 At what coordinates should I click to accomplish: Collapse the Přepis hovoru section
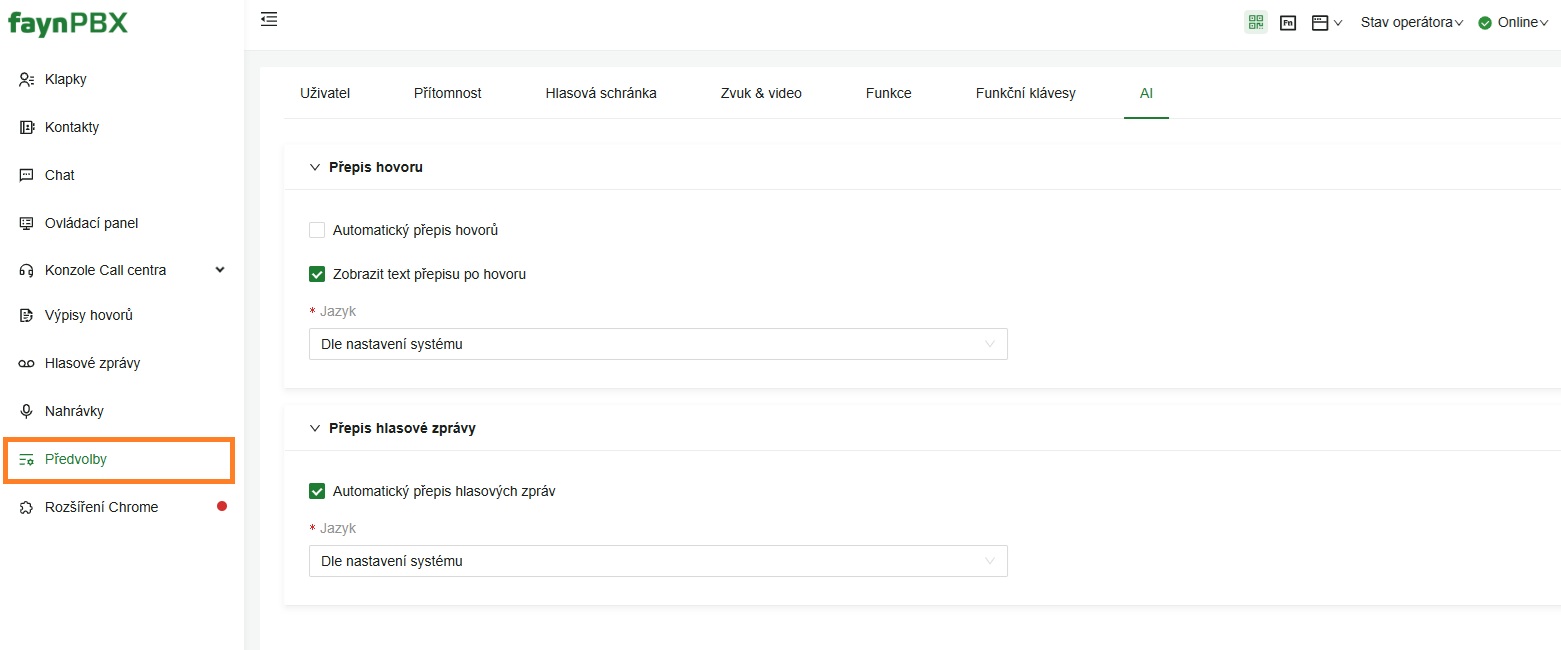pyautogui.click(x=315, y=167)
